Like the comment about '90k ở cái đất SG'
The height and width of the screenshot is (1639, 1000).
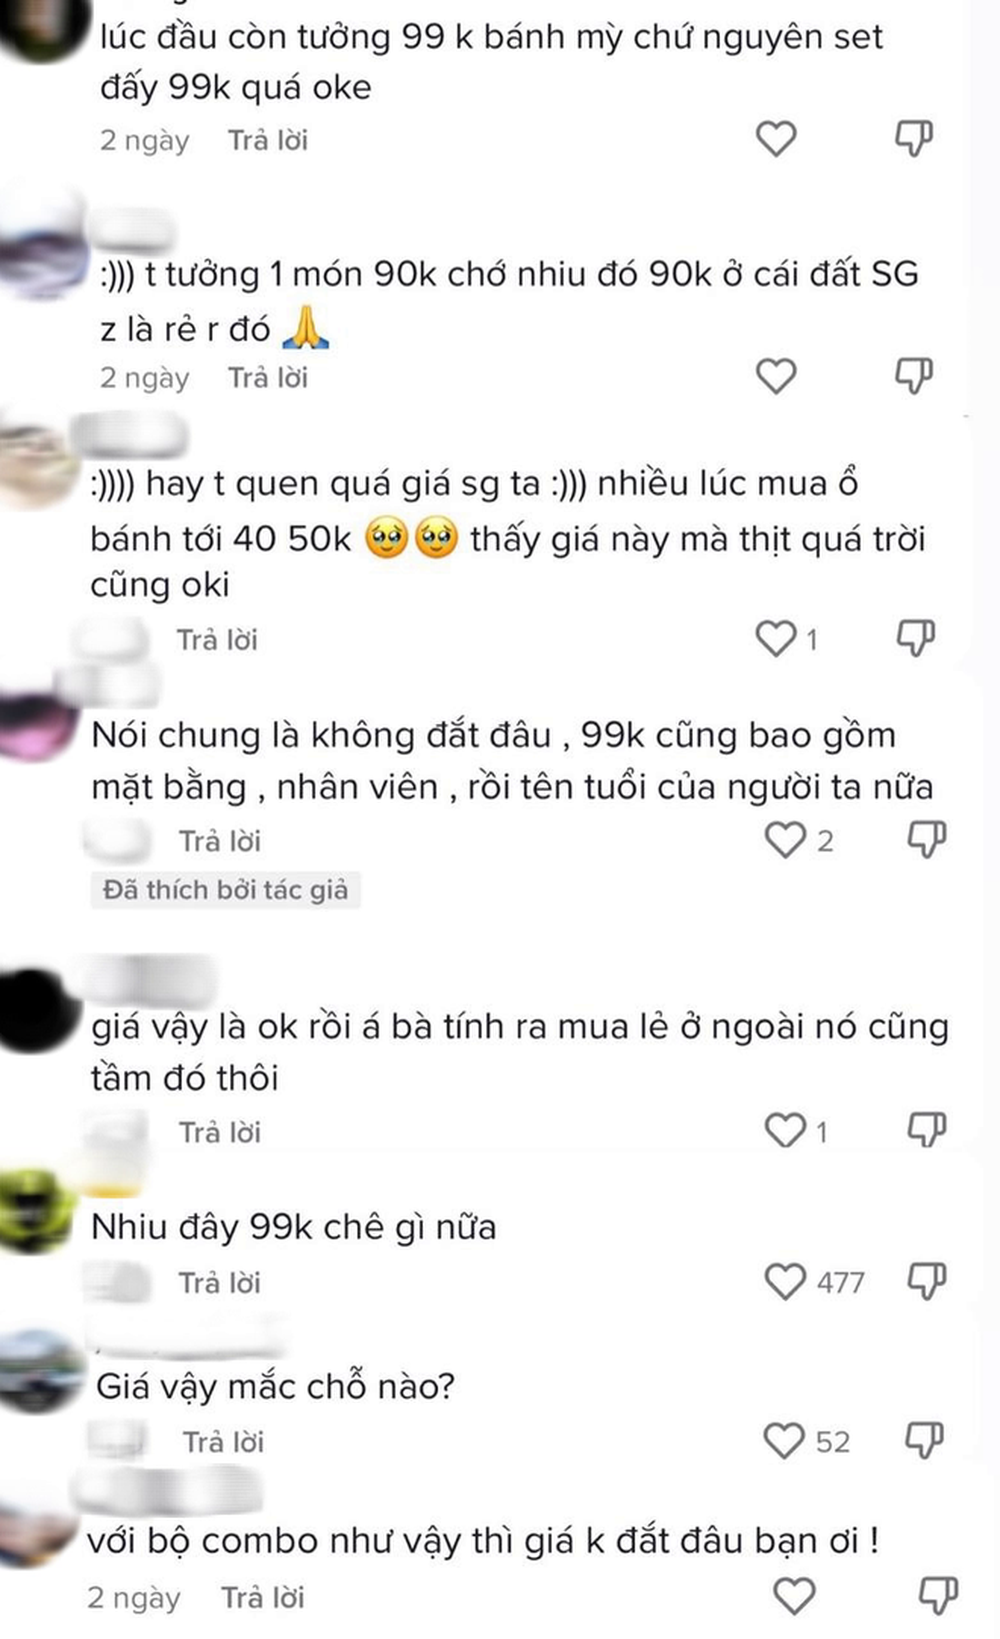(x=776, y=376)
